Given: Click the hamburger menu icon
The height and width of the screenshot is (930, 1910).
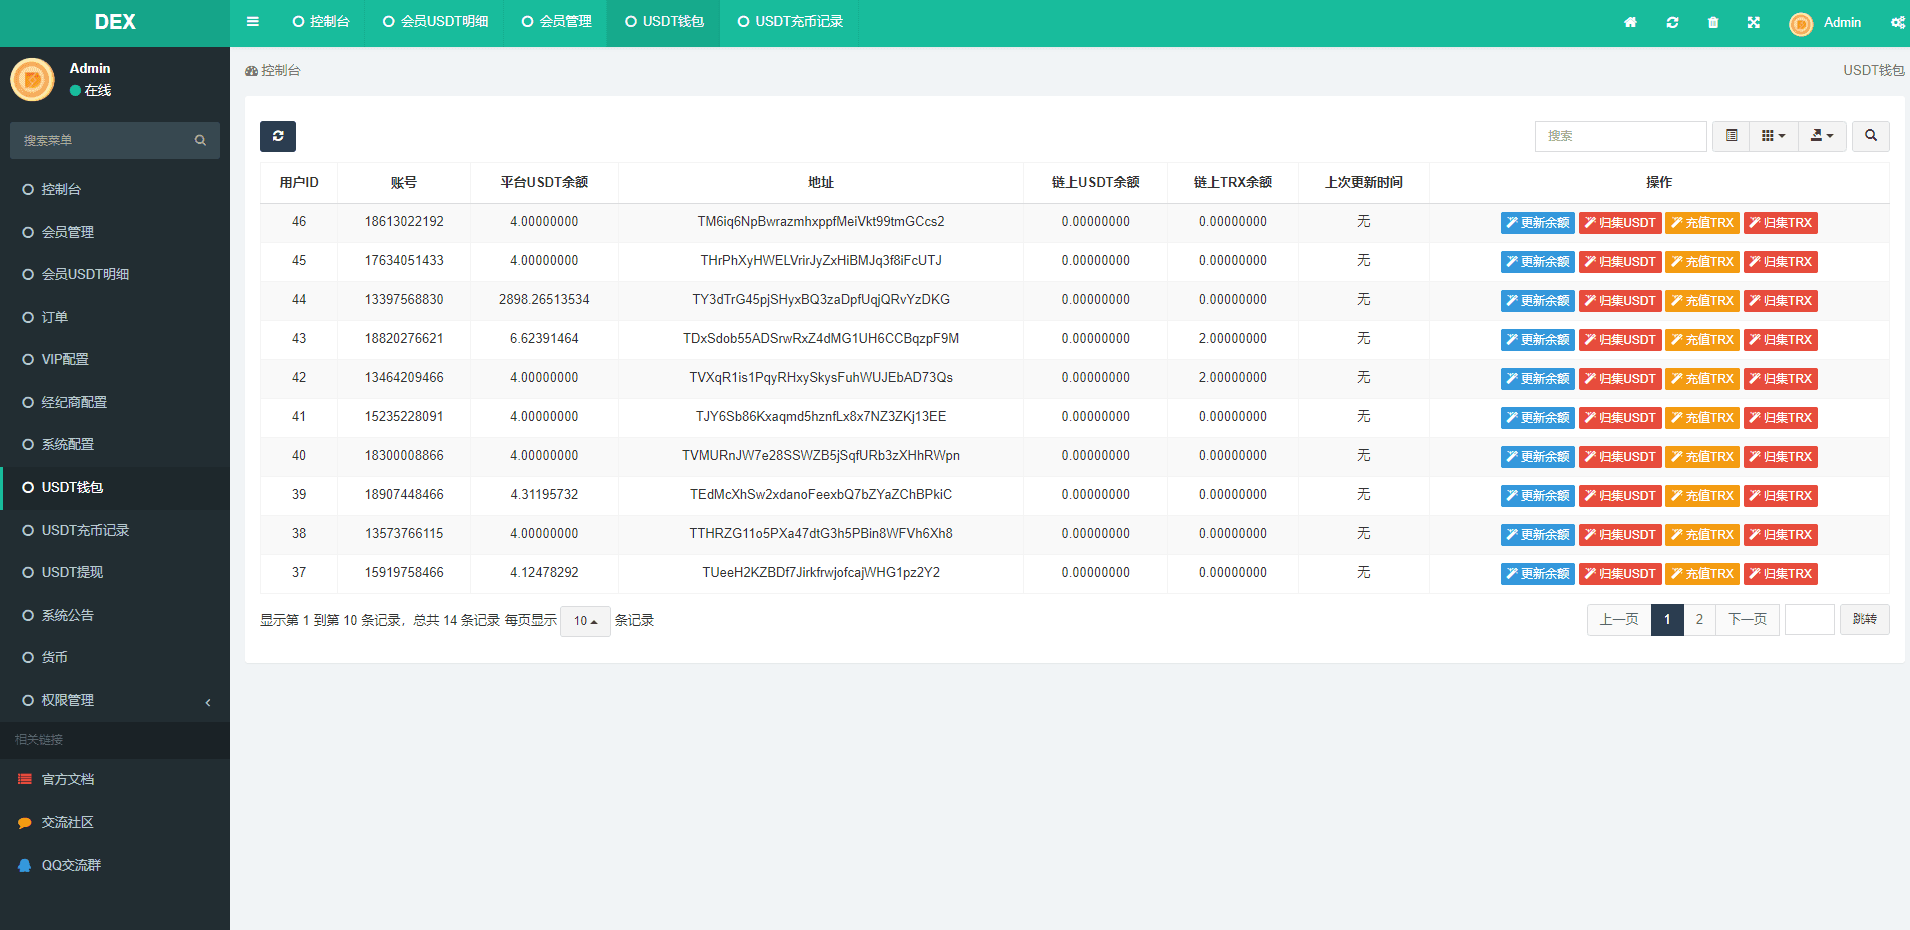Looking at the screenshot, I should 253,22.
